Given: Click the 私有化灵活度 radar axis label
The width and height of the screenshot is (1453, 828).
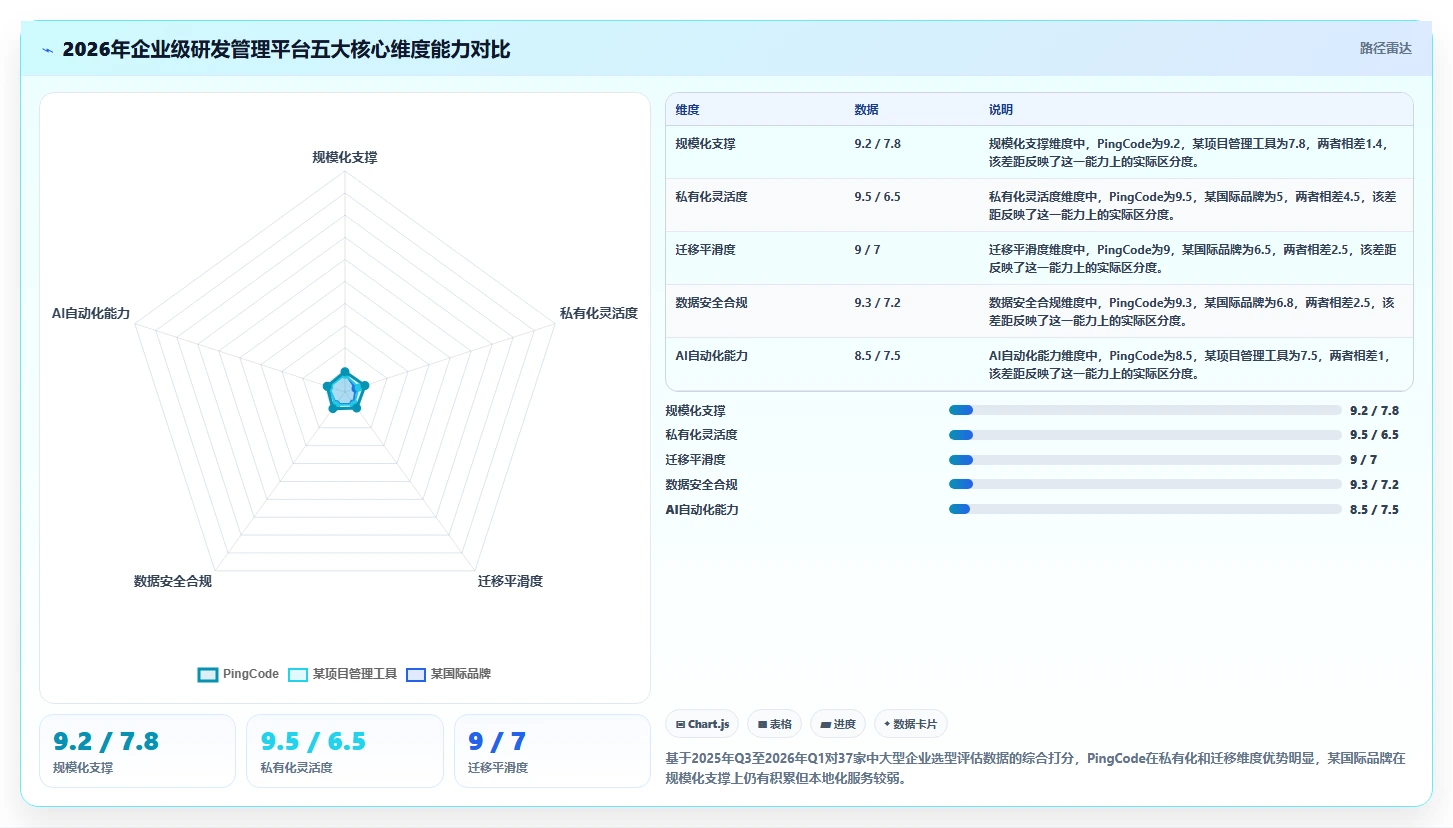Looking at the screenshot, I should tap(599, 313).
